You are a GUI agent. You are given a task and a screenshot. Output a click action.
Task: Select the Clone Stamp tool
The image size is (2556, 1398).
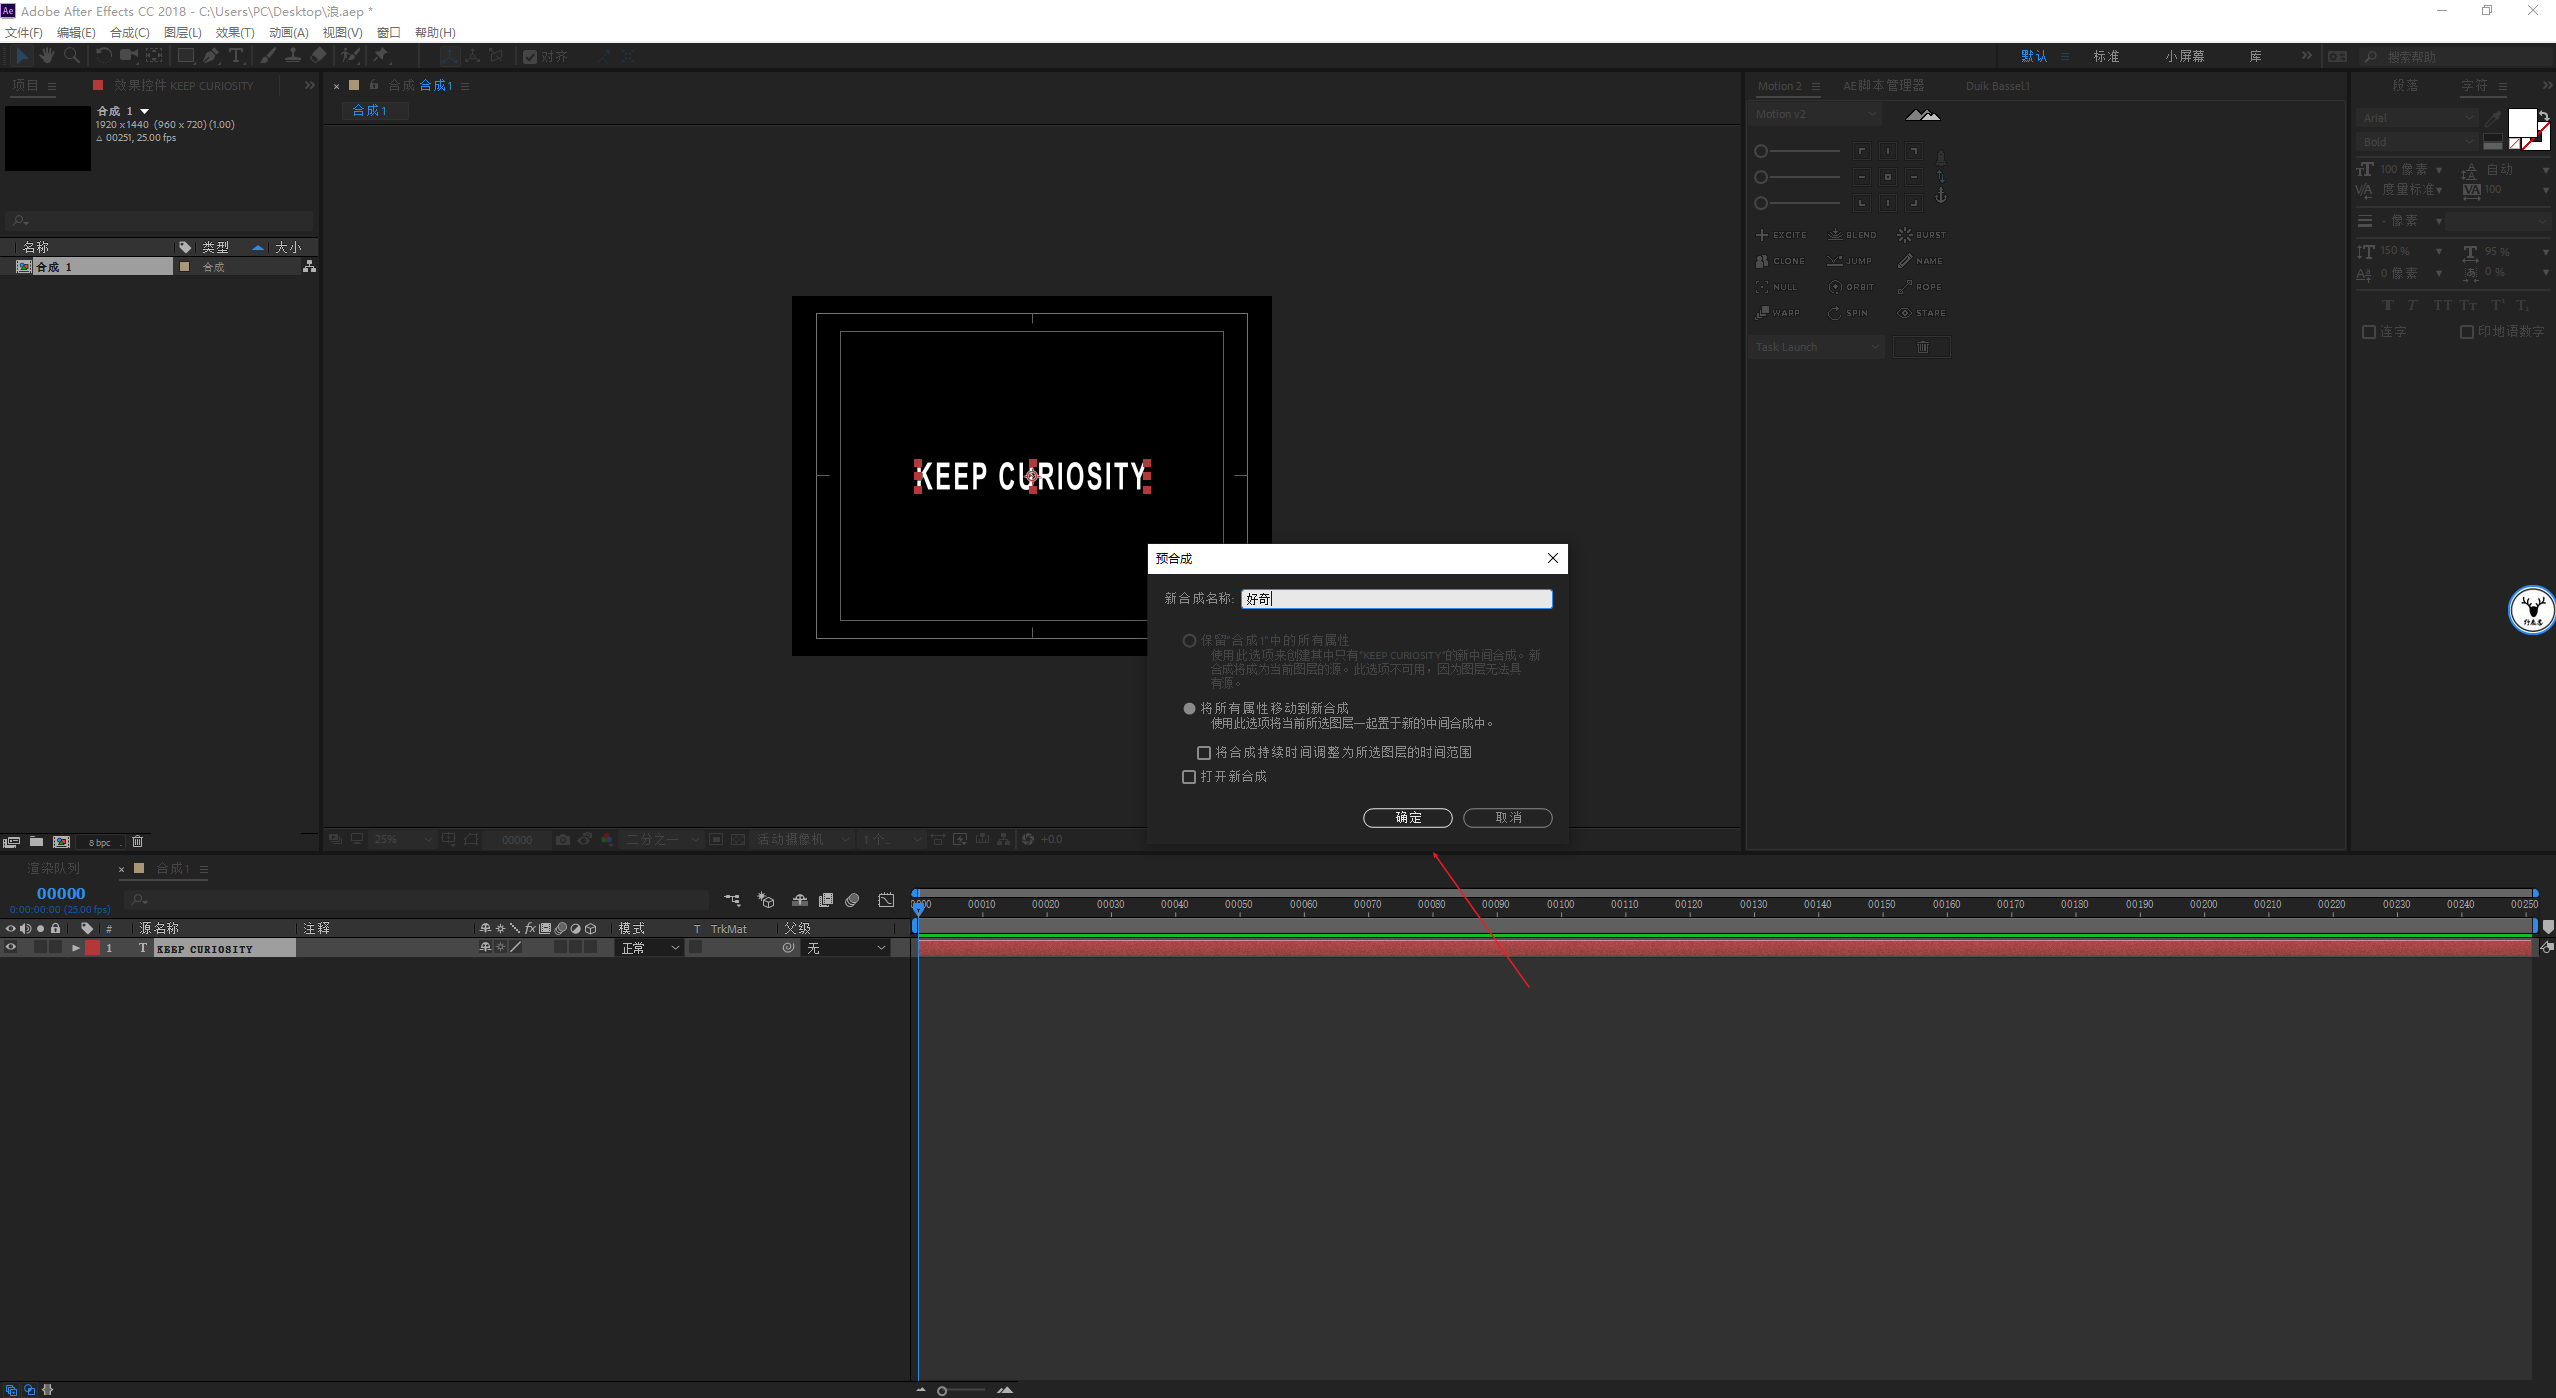tap(292, 56)
